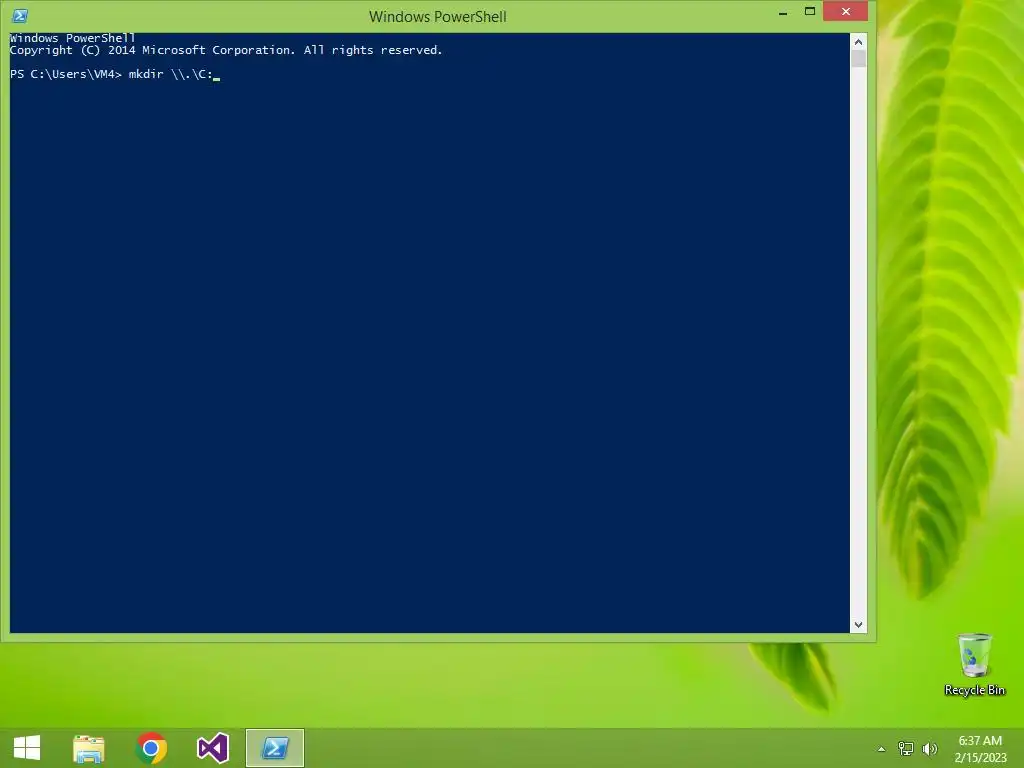Launch Visual Studio from the taskbar

pos(213,748)
